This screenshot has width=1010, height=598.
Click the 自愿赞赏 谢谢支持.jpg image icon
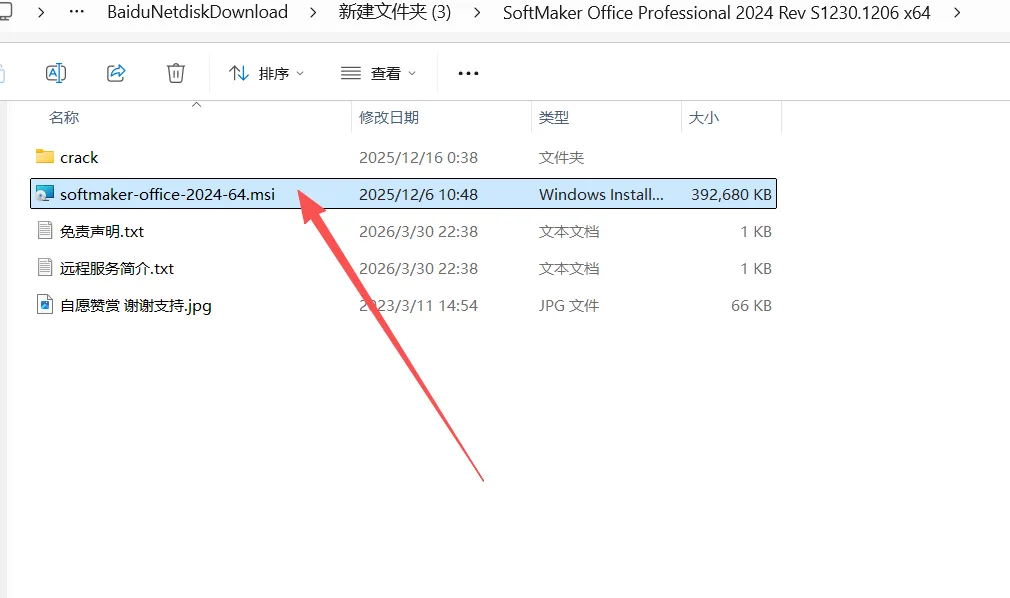(44, 304)
